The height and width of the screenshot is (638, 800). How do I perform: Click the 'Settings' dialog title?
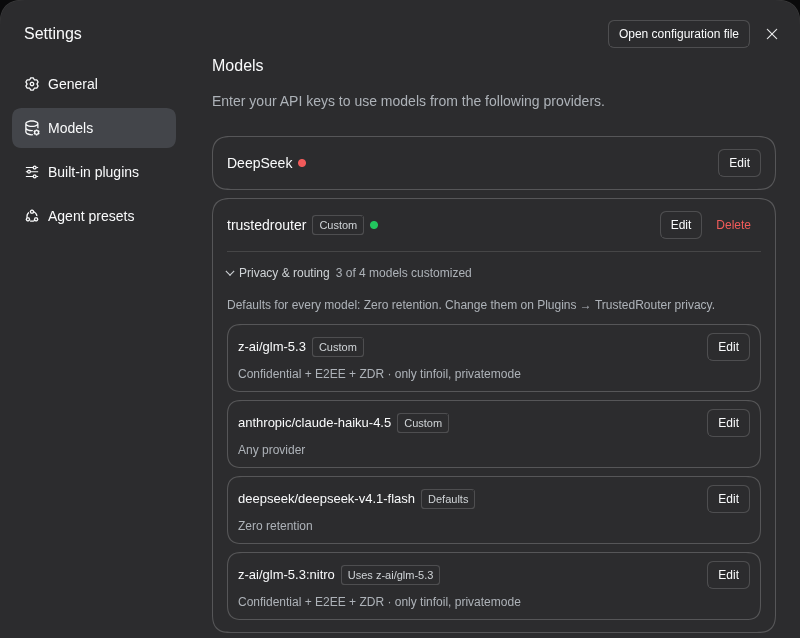[53, 34]
